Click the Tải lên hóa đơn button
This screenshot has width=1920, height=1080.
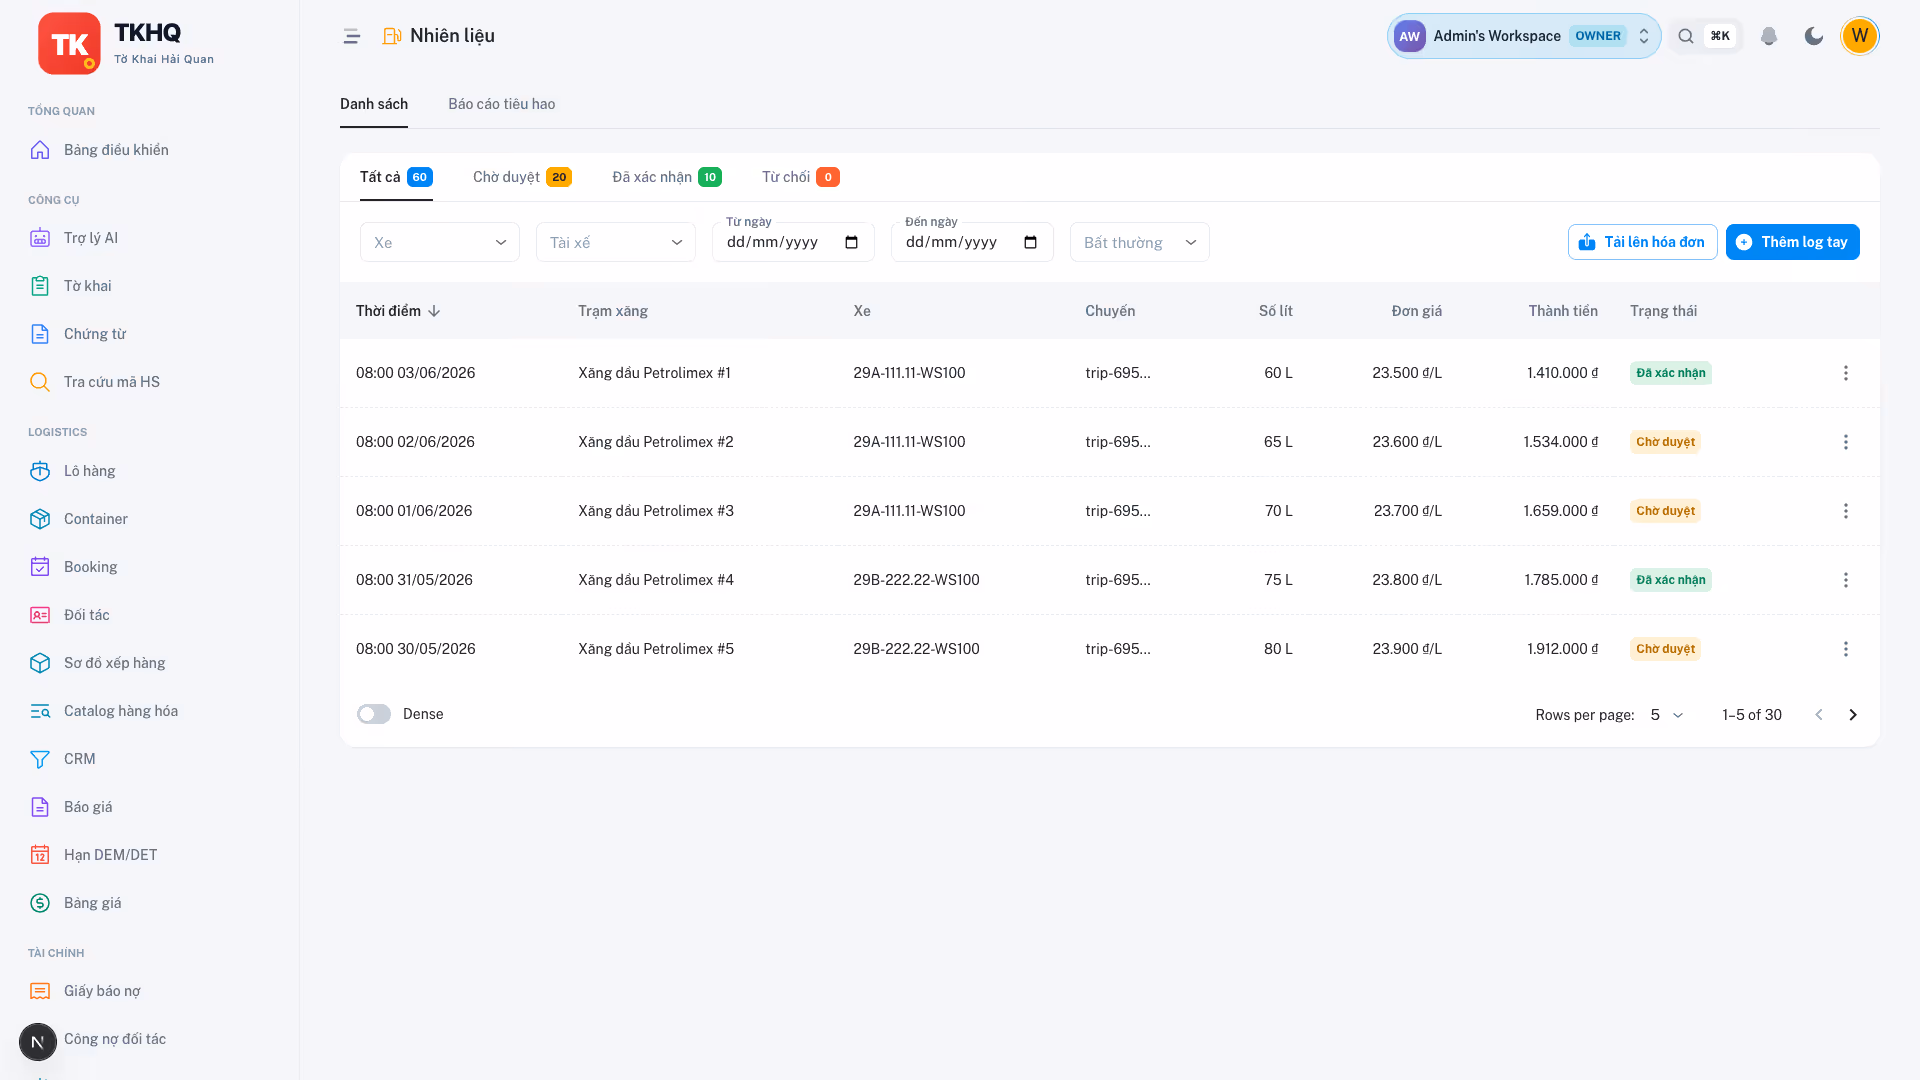click(x=1642, y=242)
